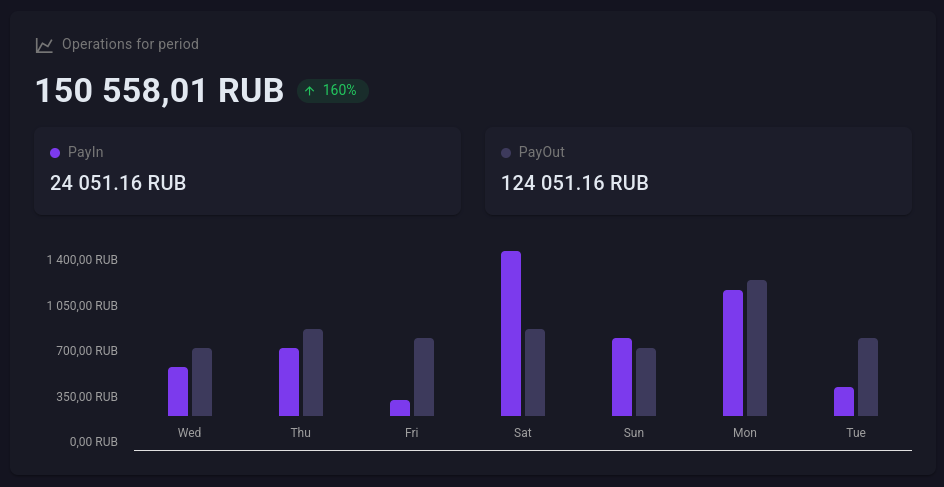This screenshot has height=487, width=944.
Task: Click the 160% growth badge
Action: tap(333, 91)
